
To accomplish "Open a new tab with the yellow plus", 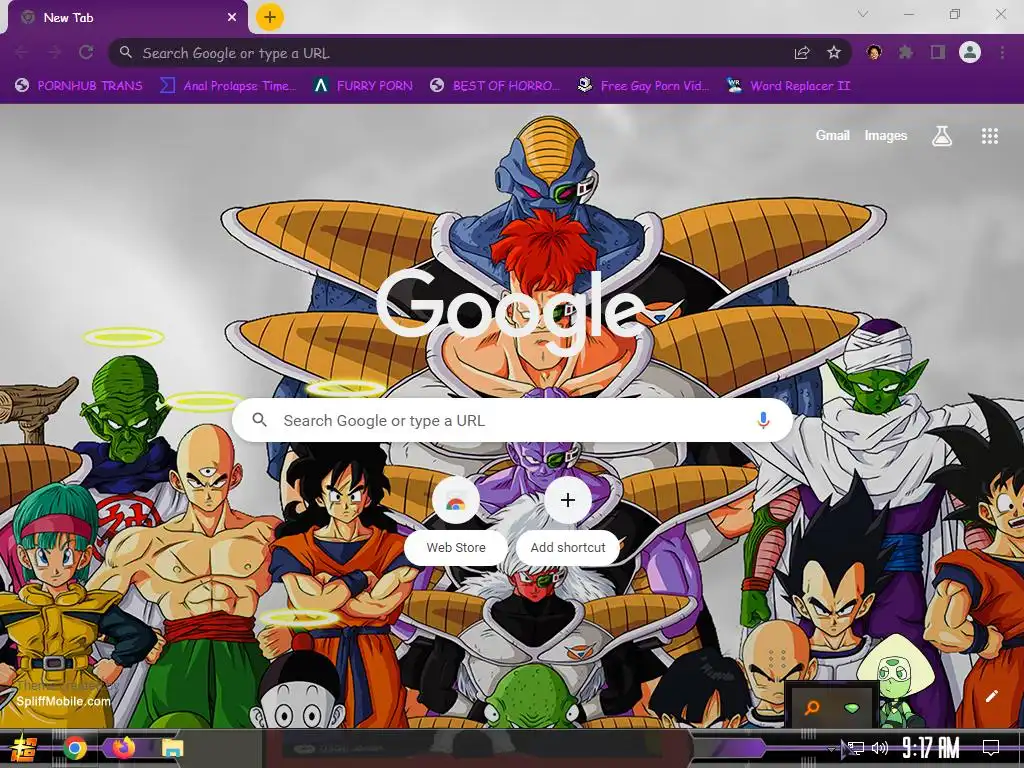I will [270, 17].
